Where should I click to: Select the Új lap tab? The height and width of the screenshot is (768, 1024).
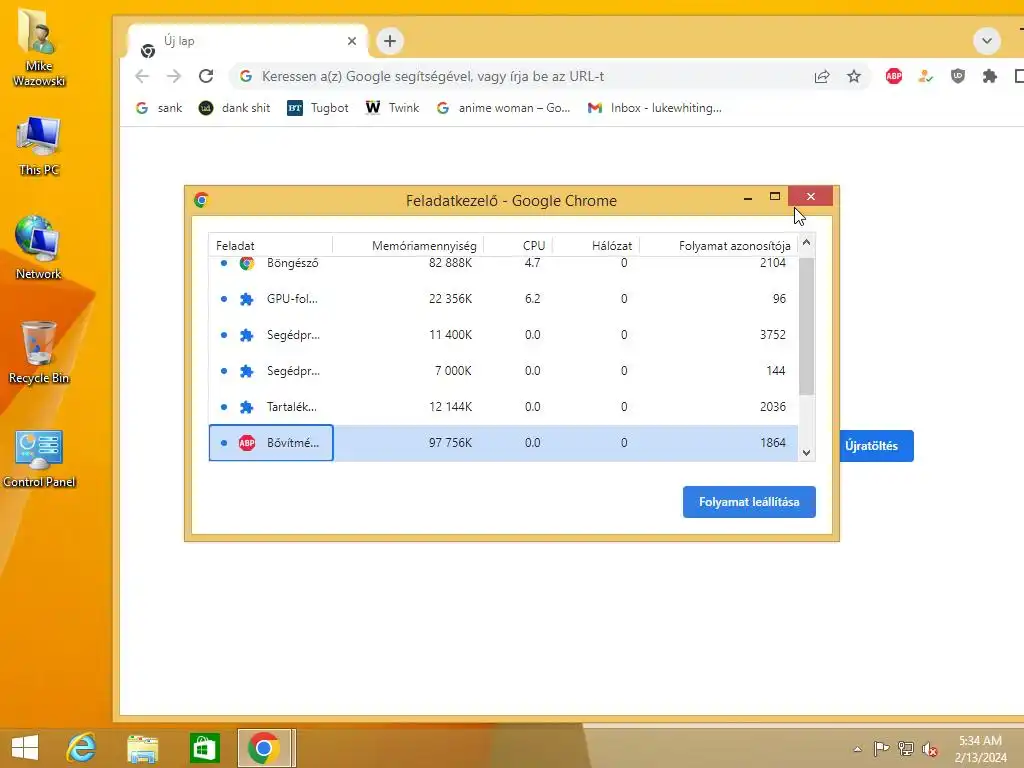[x=248, y=42]
